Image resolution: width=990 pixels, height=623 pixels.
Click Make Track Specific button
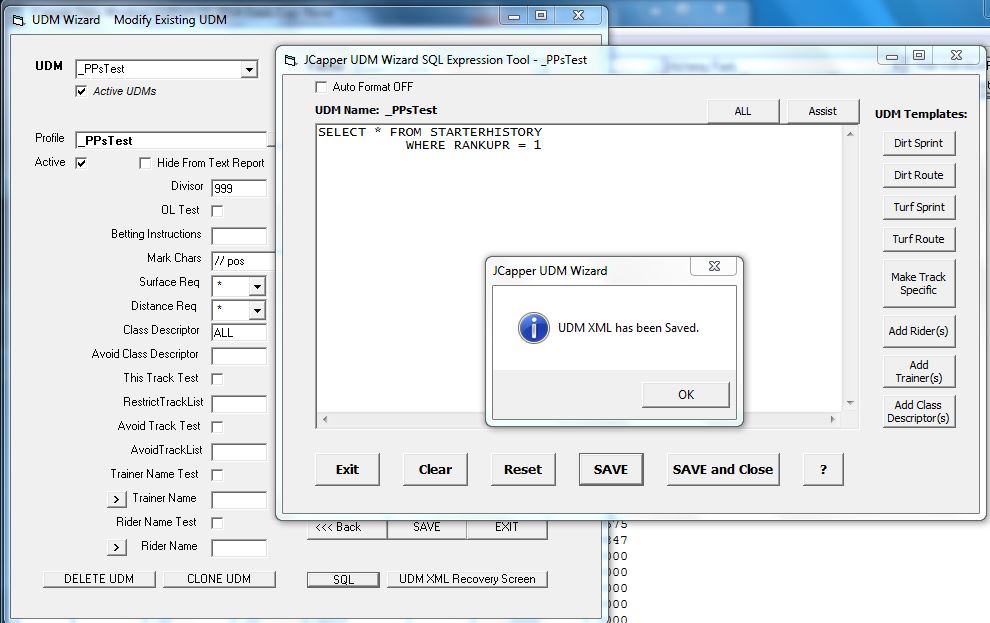[x=918, y=283]
